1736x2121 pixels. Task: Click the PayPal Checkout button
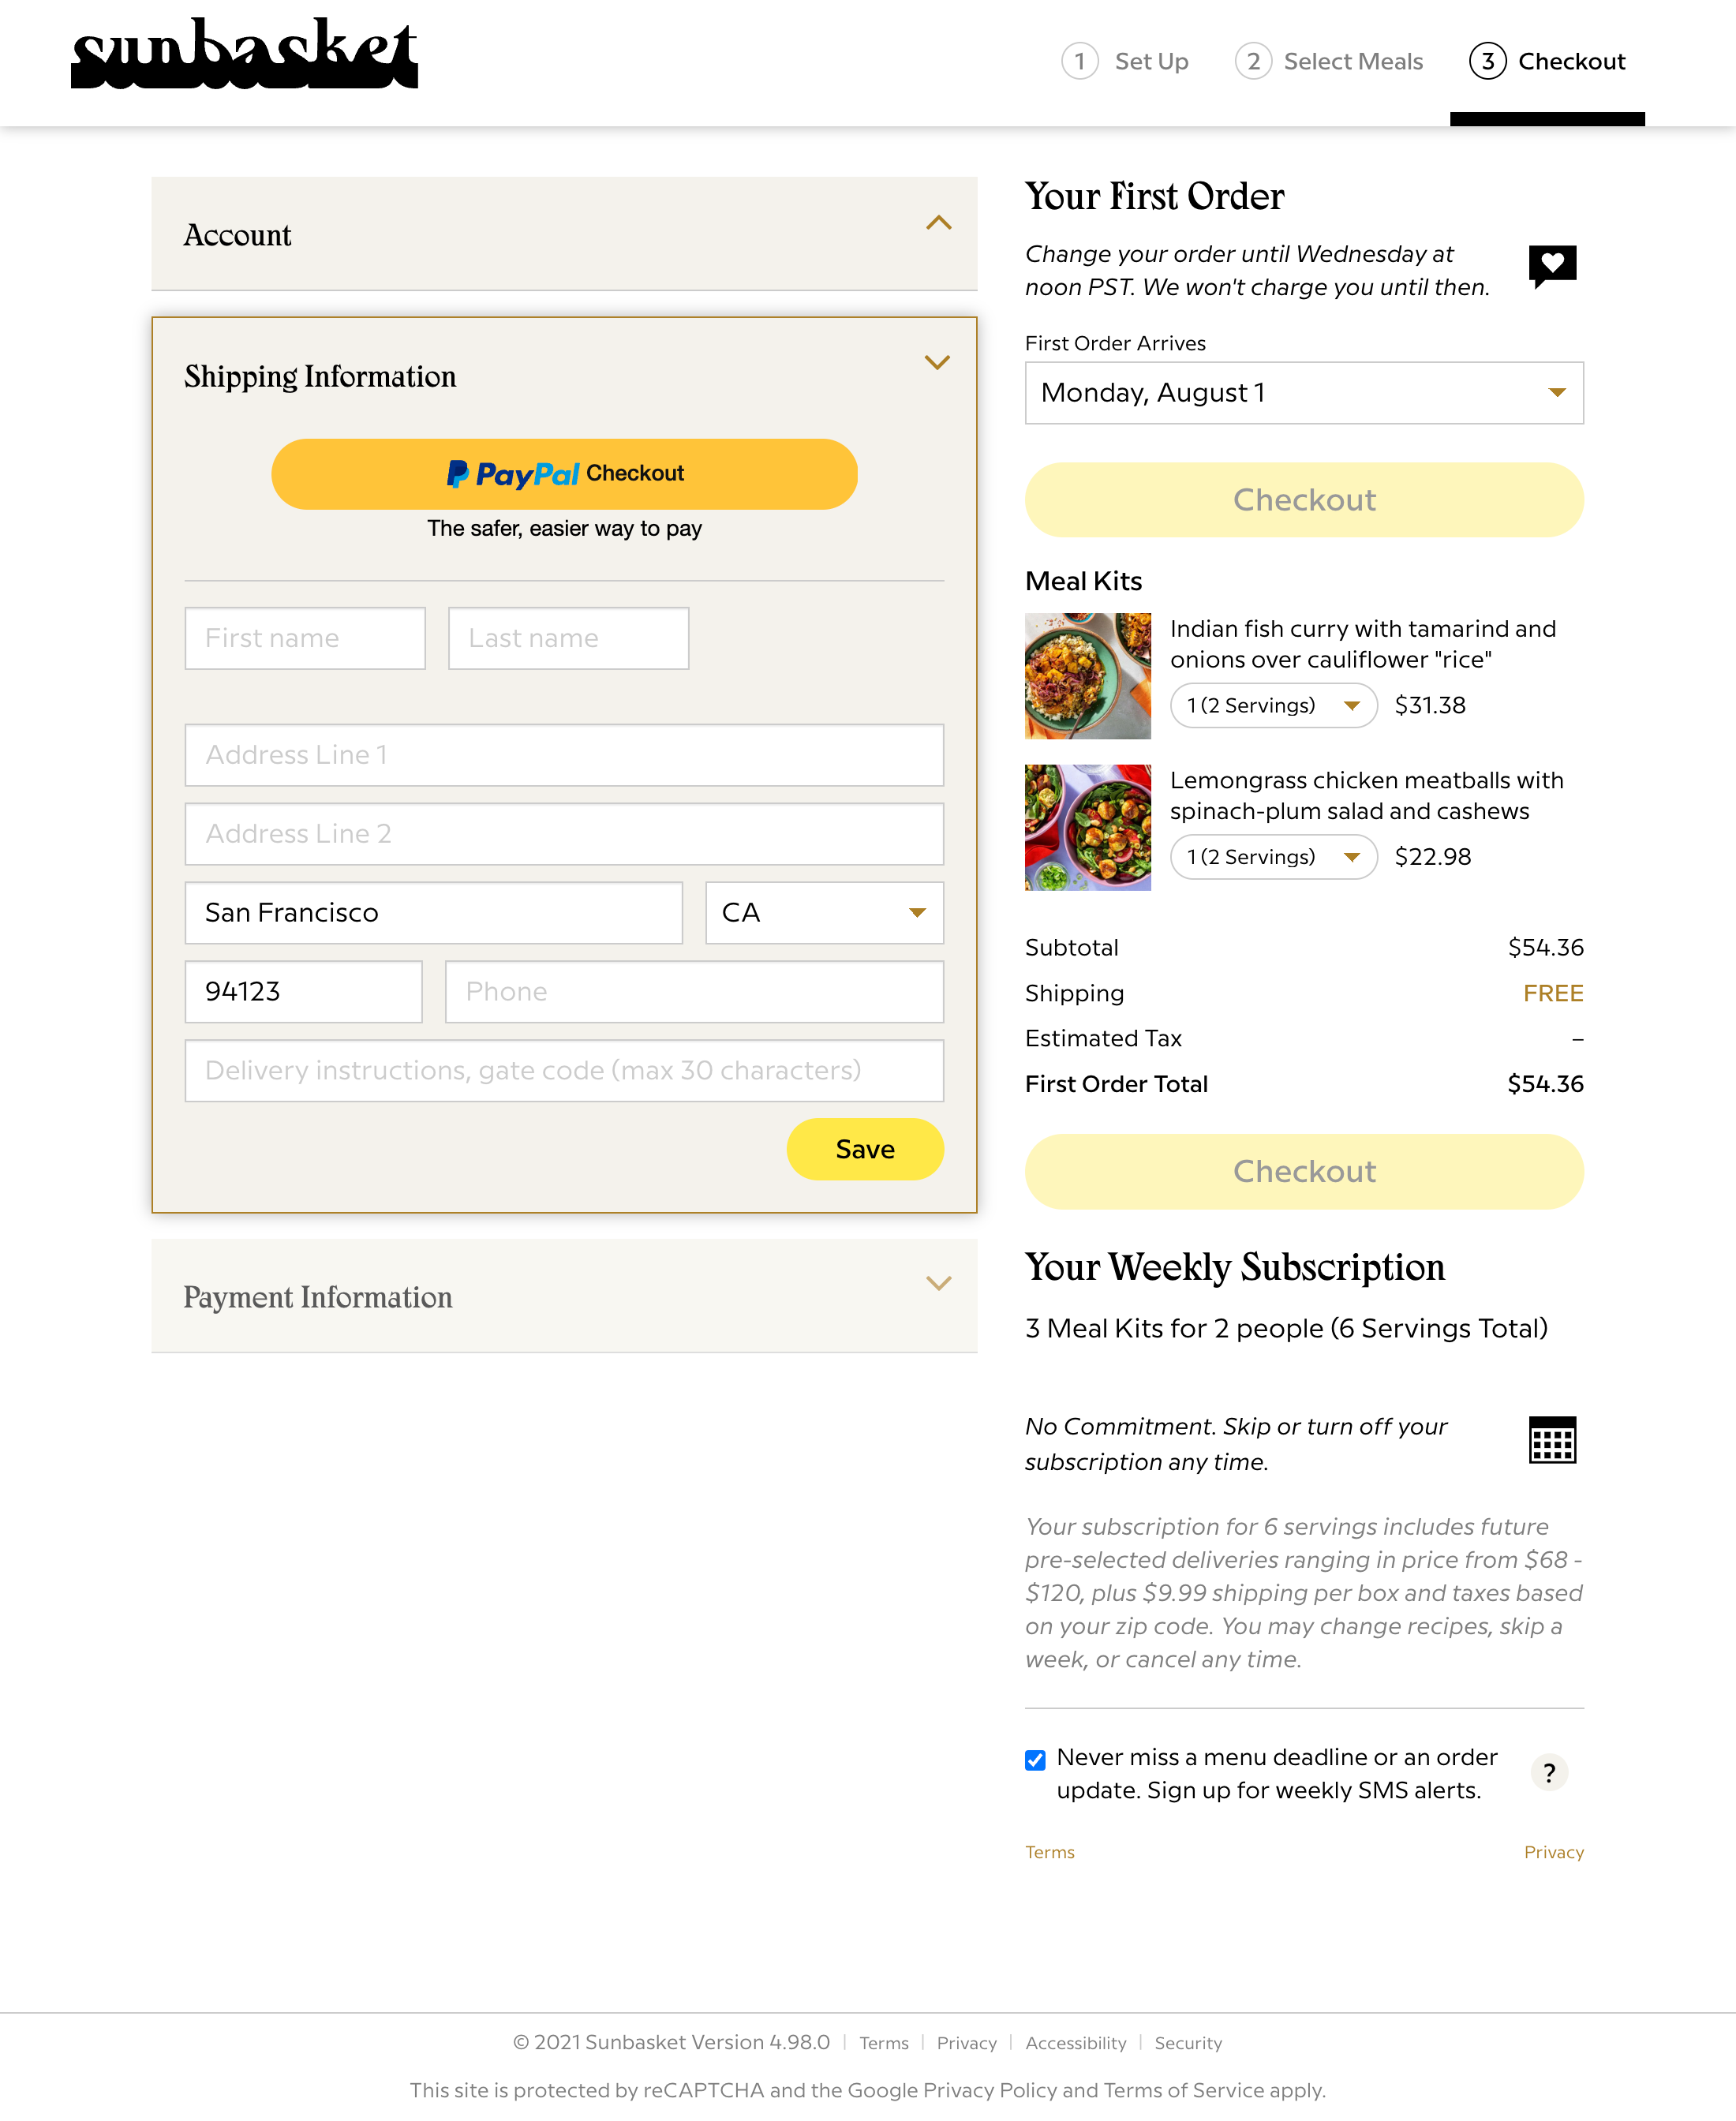(564, 474)
